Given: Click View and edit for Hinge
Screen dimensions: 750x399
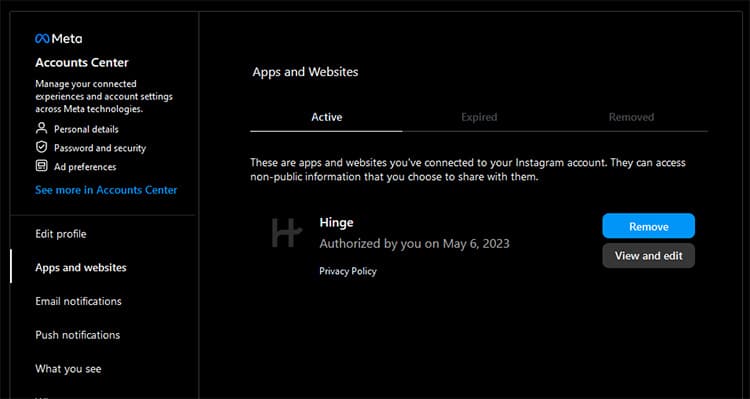Looking at the screenshot, I should [x=649, y=255].
